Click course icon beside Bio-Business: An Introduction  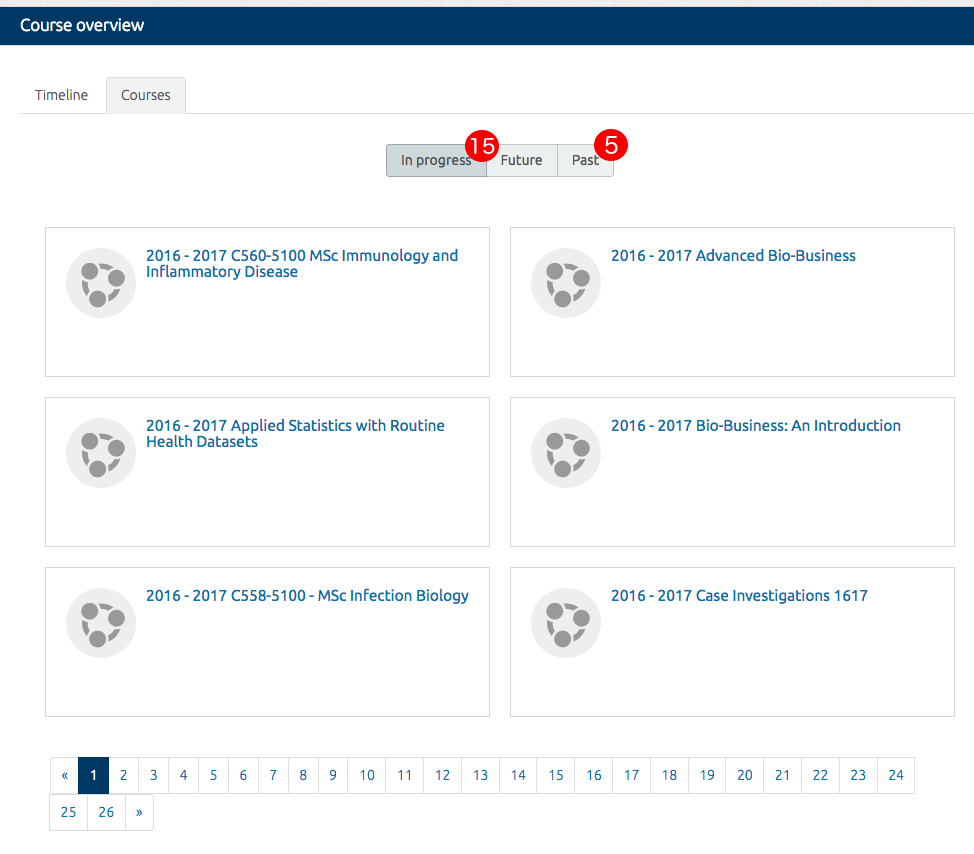pyautogui.click(x=566, y=453)
